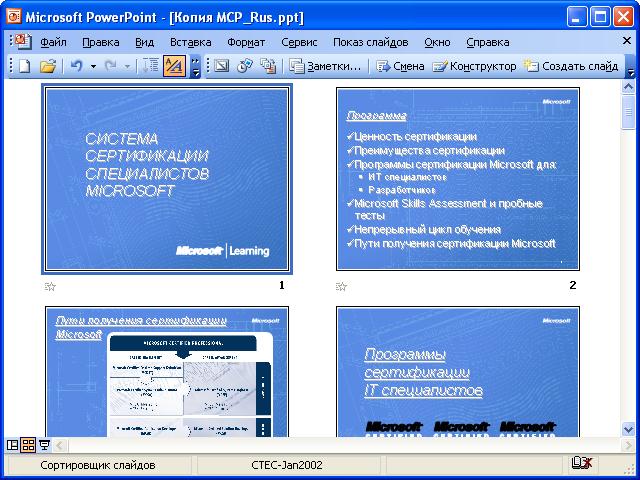This screenshot has width=640, height=480.
Task: Open Rehearse Timings clock icon
Action: point(245,66)
